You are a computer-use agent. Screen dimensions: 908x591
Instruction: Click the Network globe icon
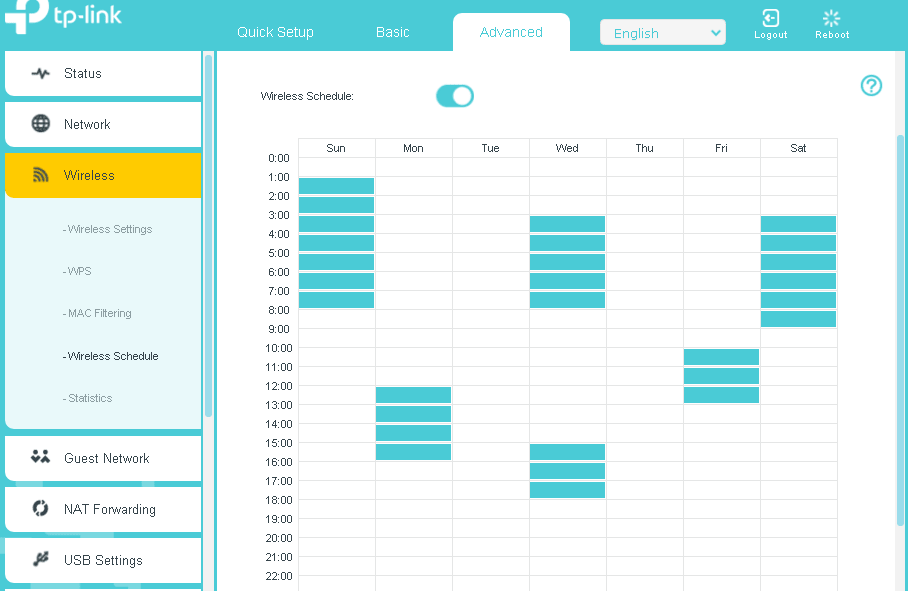tap(41, 124)
